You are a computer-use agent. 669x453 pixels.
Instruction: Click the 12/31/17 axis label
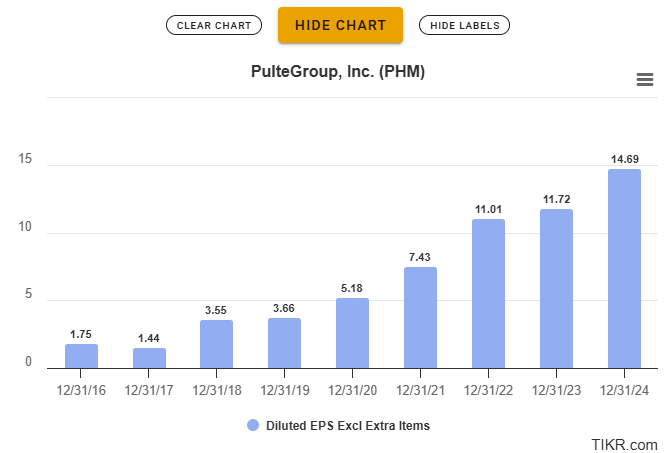click(149, 390)
